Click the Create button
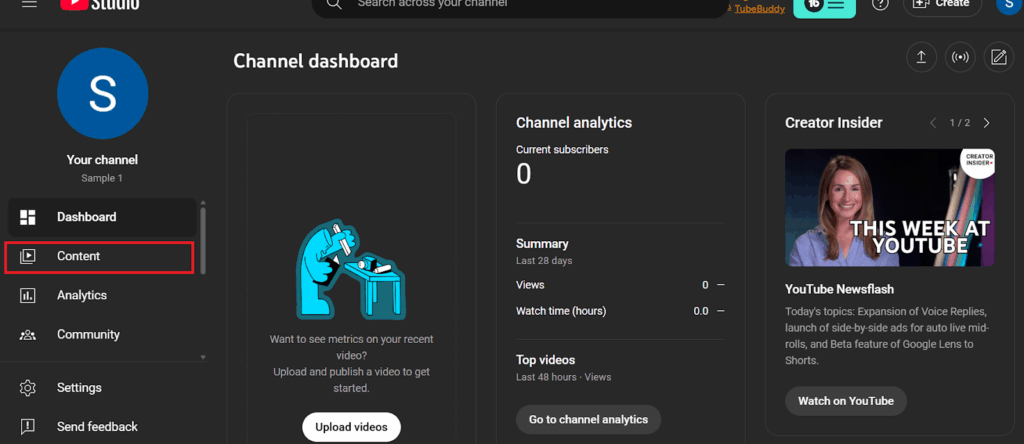 [942, 5]
